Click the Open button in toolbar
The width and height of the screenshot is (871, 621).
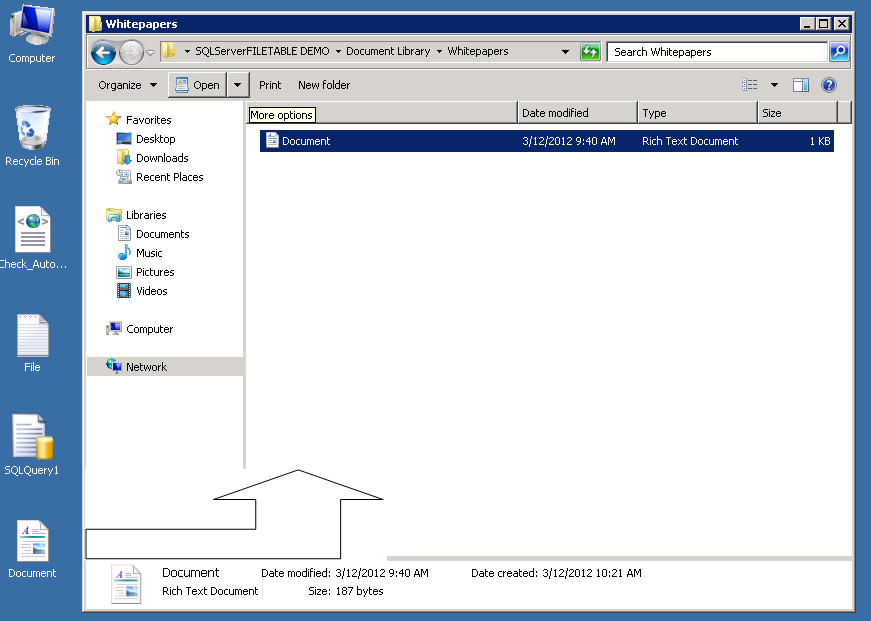pyautogui.click(x=197, y=85)
